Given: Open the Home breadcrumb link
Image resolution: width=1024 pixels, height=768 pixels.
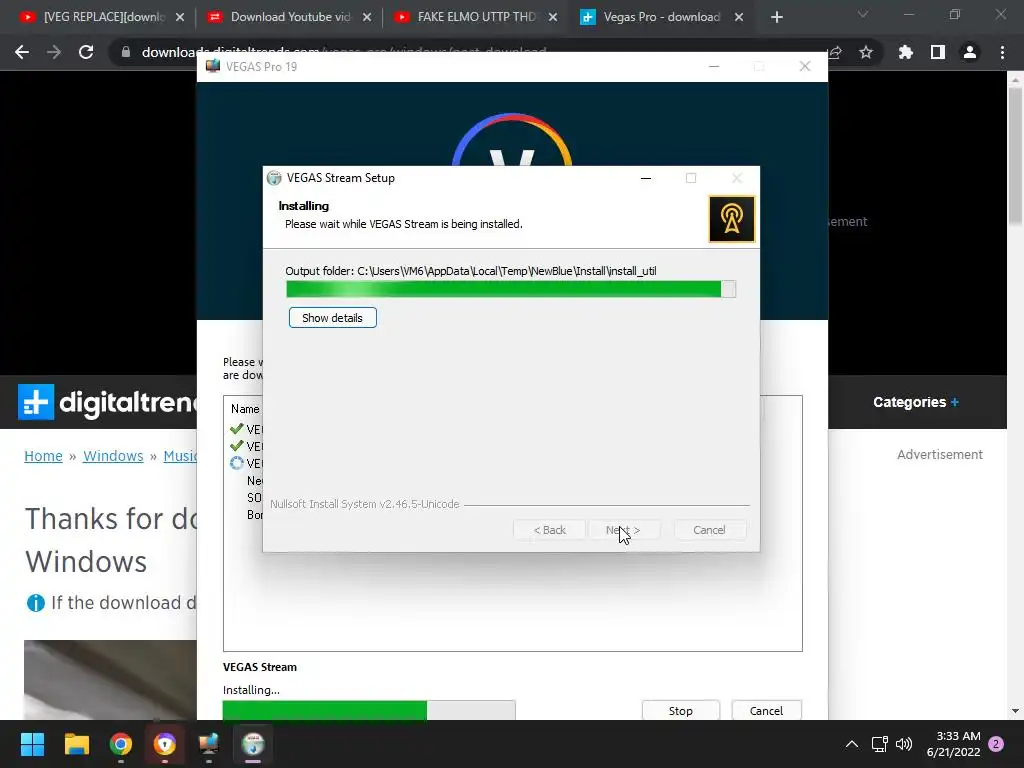Looking at the screenshot, I should click(43, 456).
